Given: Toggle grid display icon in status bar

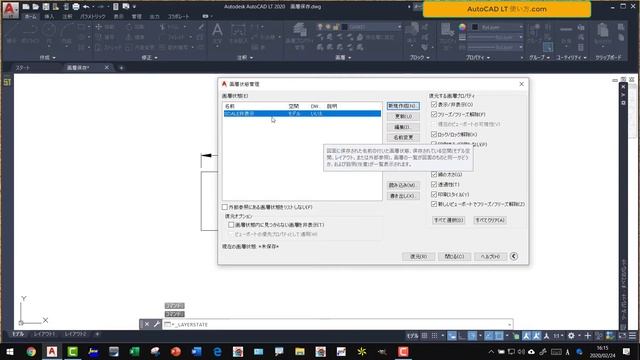Looking at the screenshot, I should [x=424, y=336].
